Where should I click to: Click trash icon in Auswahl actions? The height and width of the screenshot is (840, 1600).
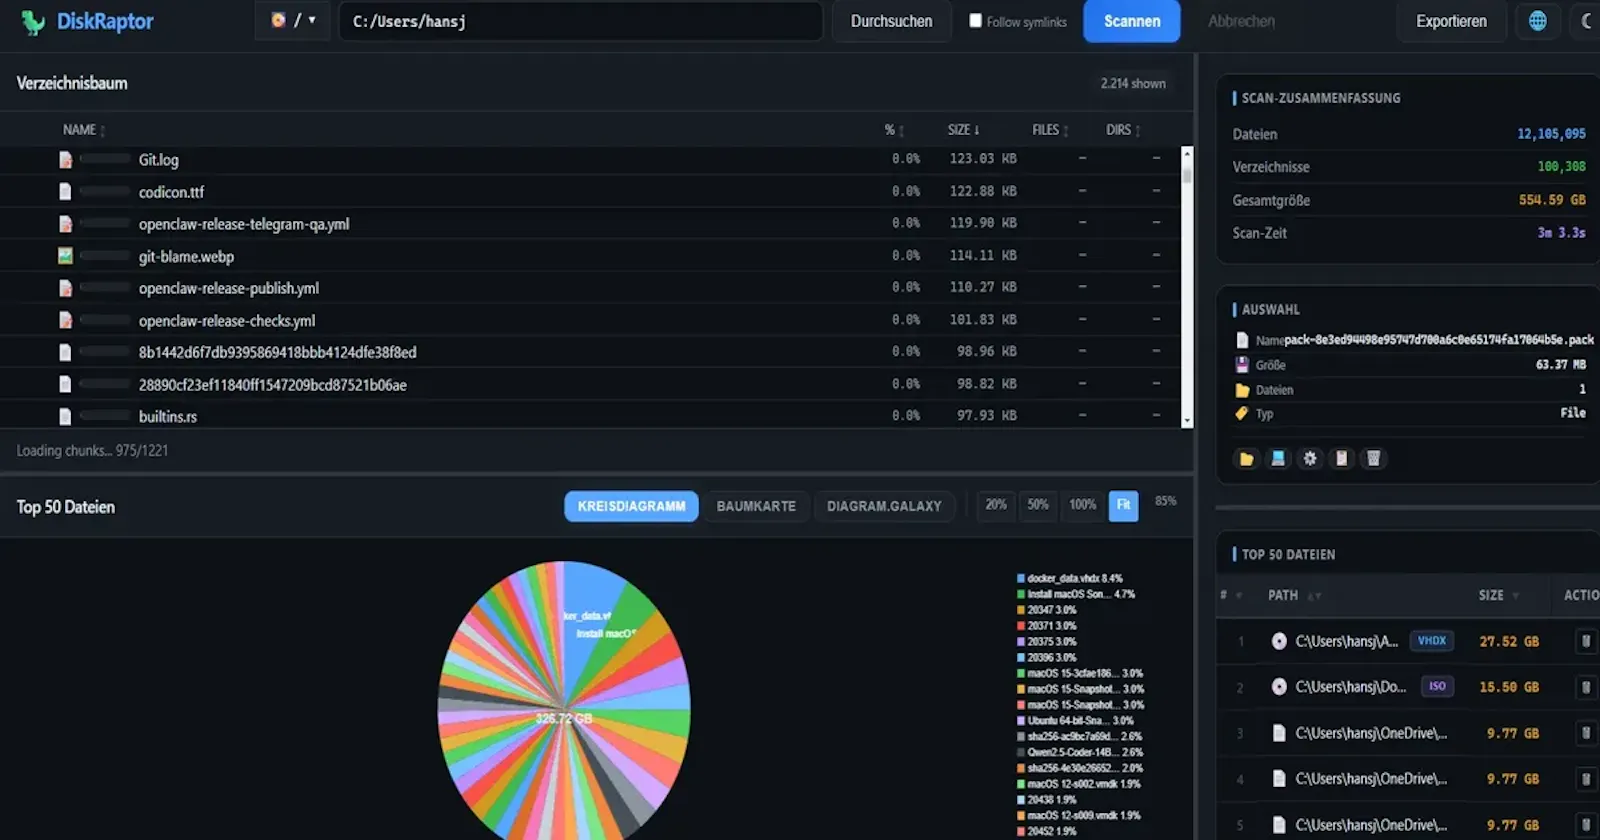pyautogui.click(x=1374, y=458)
